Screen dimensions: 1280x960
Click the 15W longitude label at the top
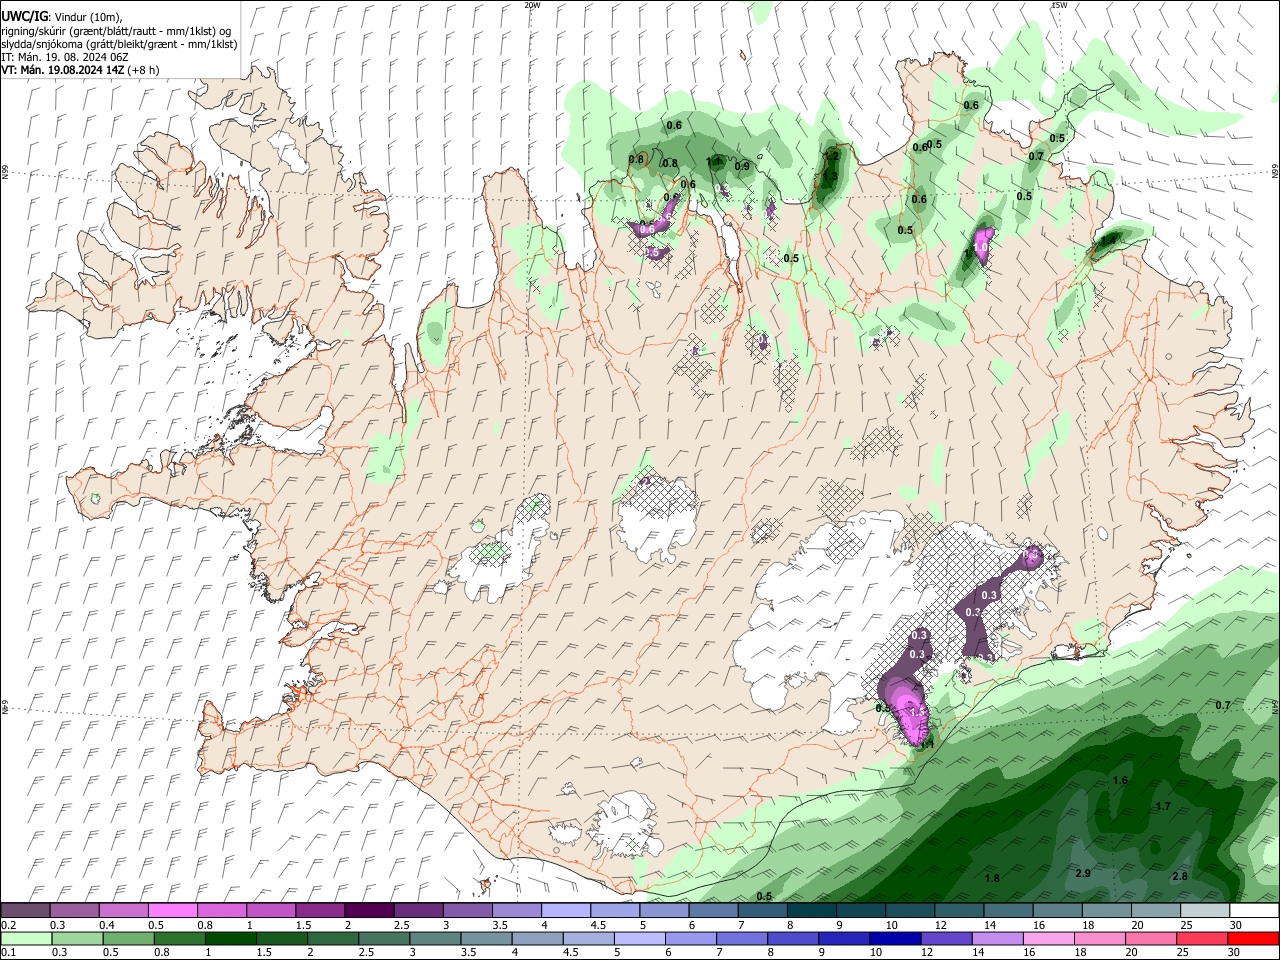point(1059,5)
